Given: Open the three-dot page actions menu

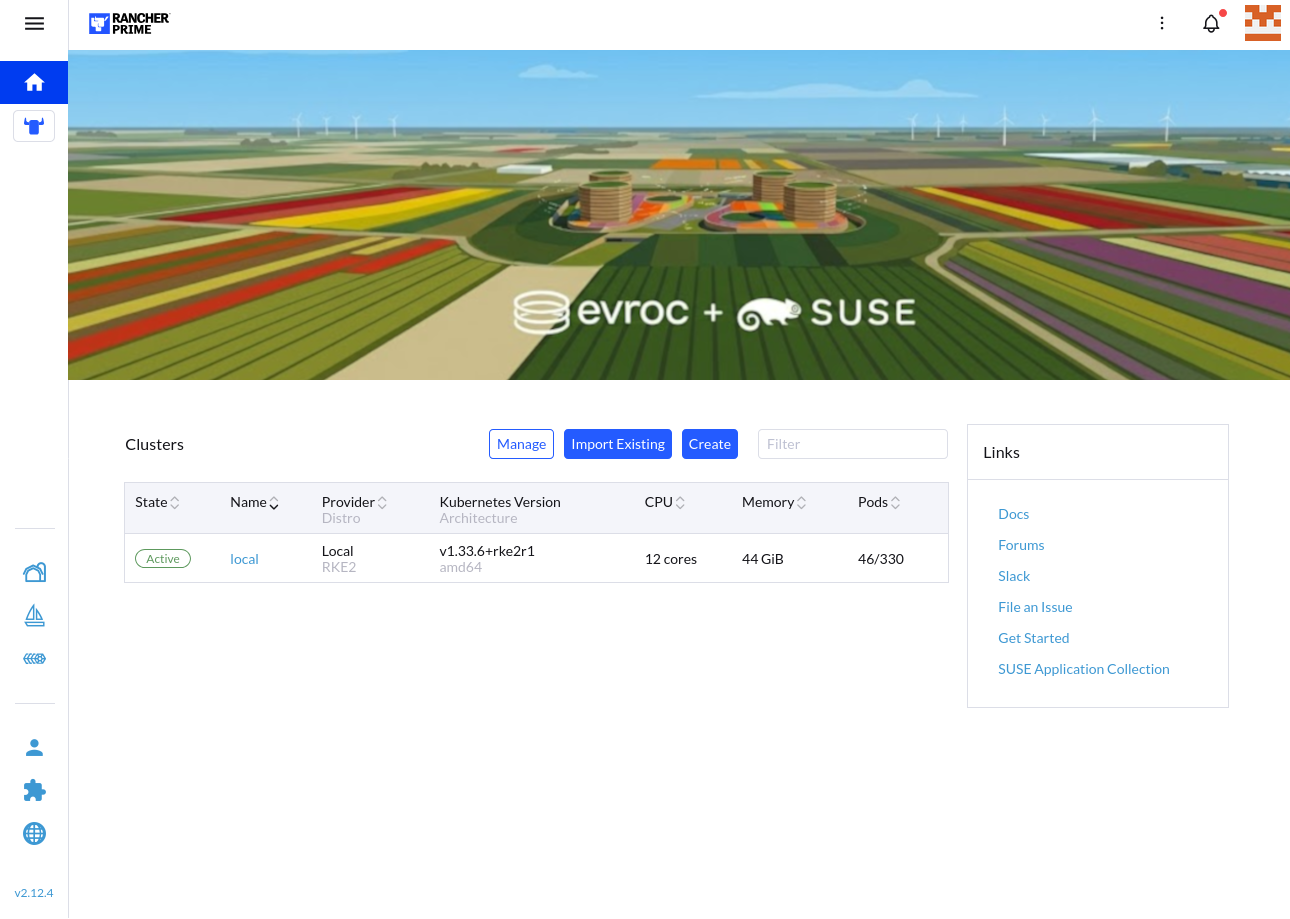Looking at the screenshot, I should pos(1162,24).
